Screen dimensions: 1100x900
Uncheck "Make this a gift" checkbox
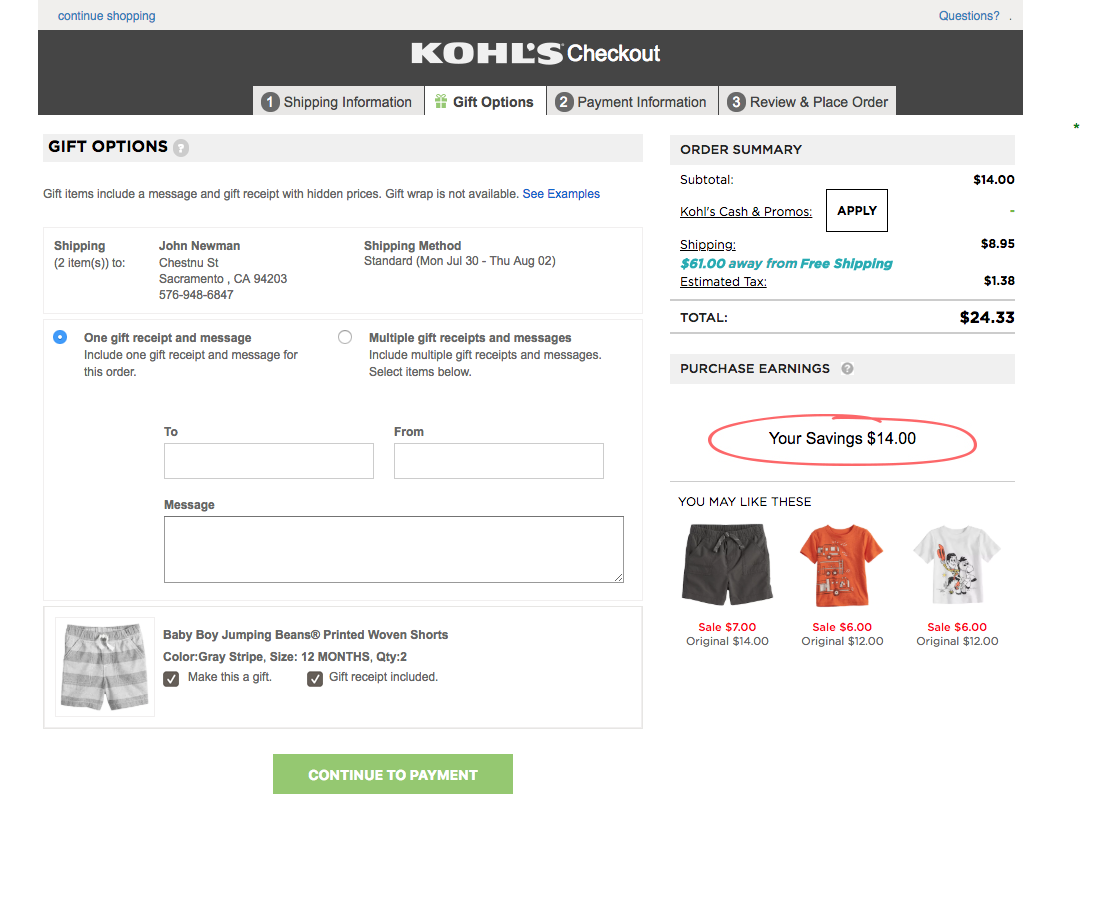click(170, 678)
